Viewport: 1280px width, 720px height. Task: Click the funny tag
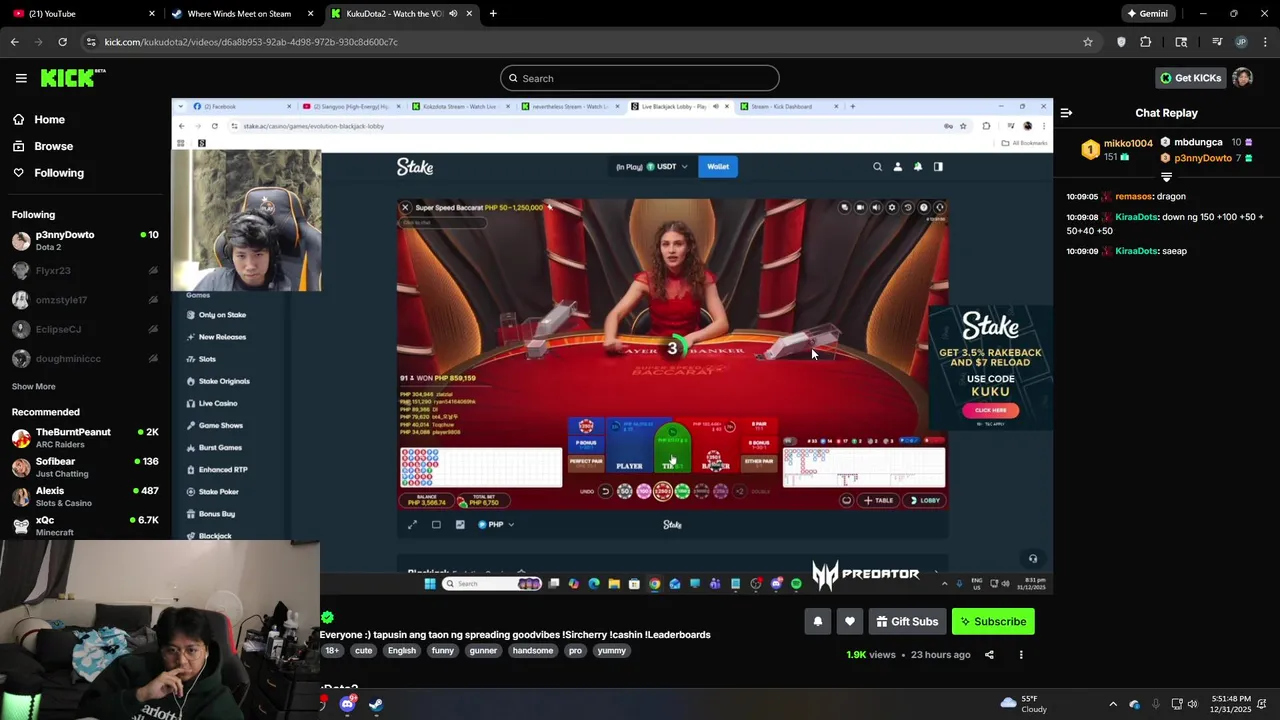pyautogui.click(x=443, y=651)
